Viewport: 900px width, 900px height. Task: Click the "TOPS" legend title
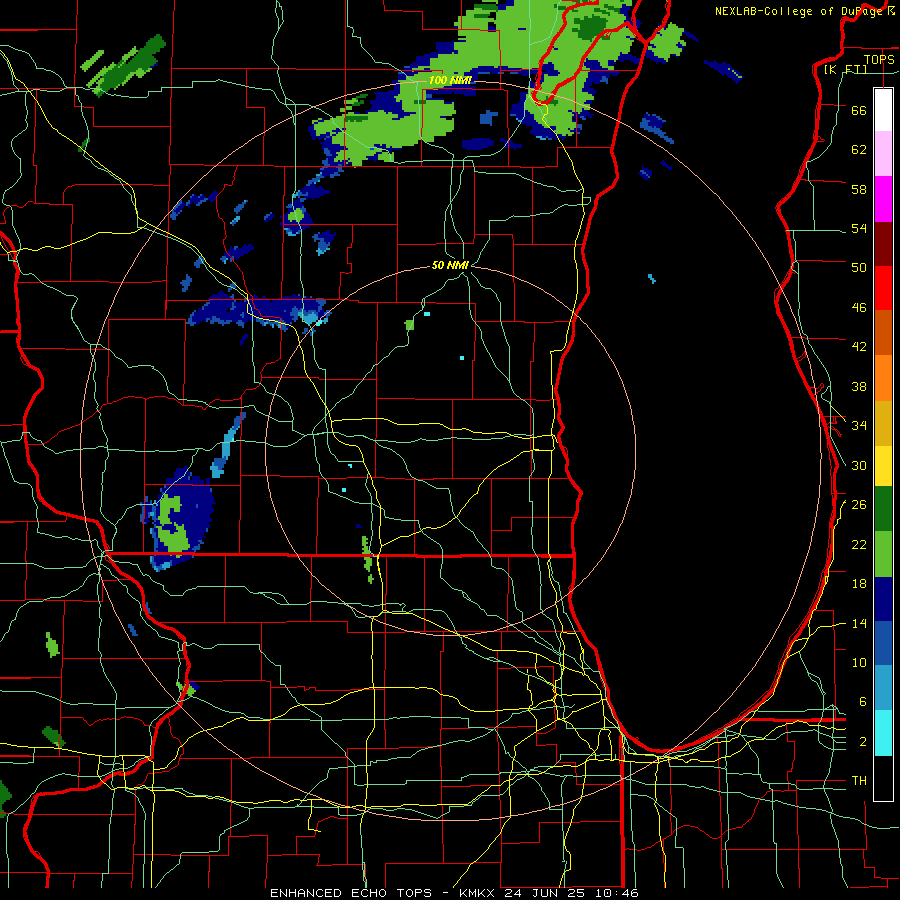pos(879,59)
